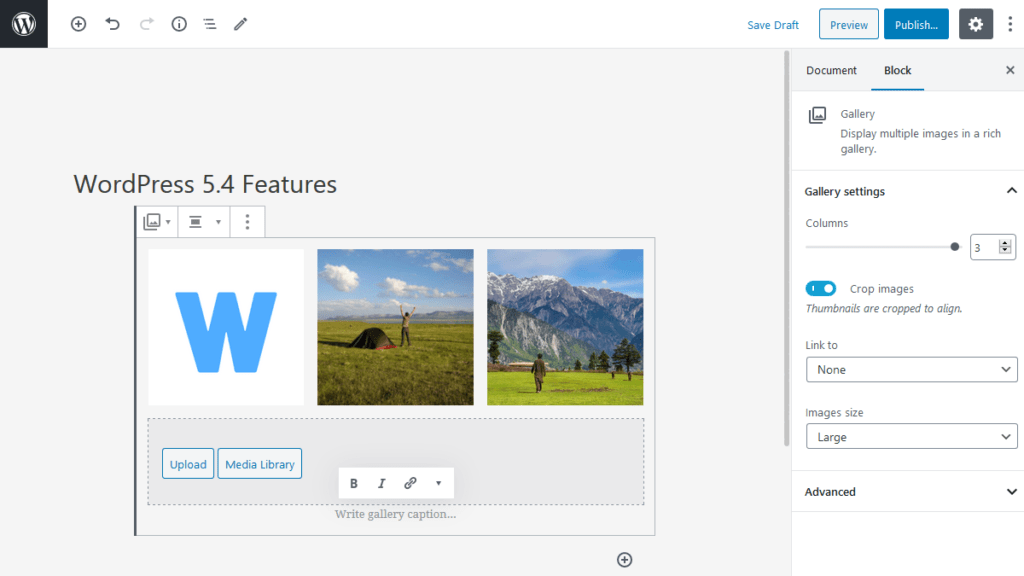Click the post title WordPress 5.4 Features
This screenshot has height=576, width=1024.
(205, 184)
